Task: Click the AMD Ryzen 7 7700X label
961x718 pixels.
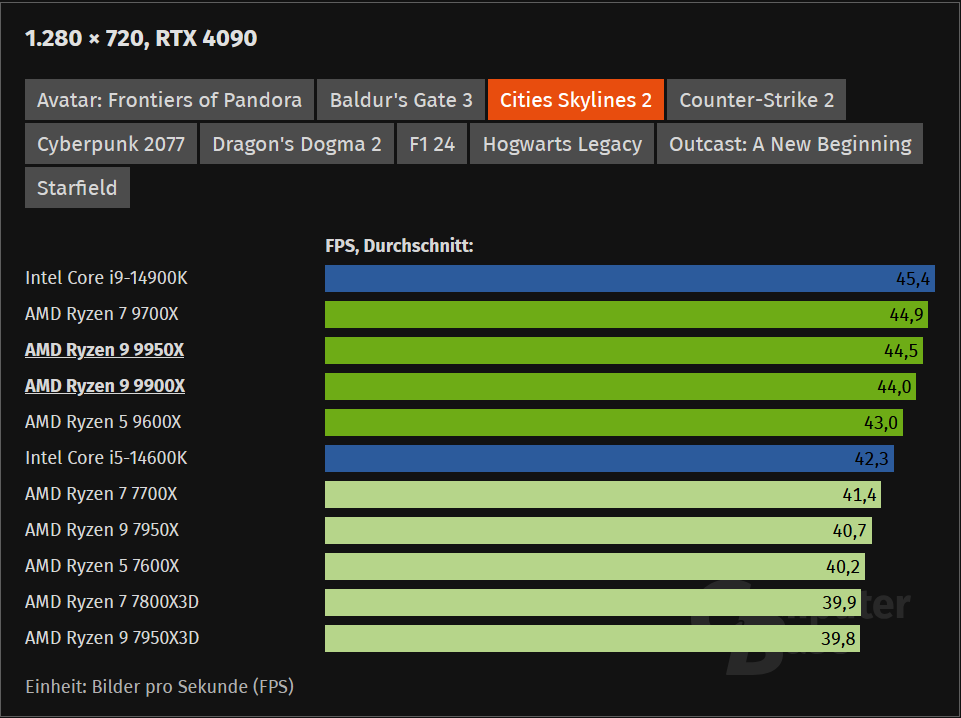Action: coord(101,494)
